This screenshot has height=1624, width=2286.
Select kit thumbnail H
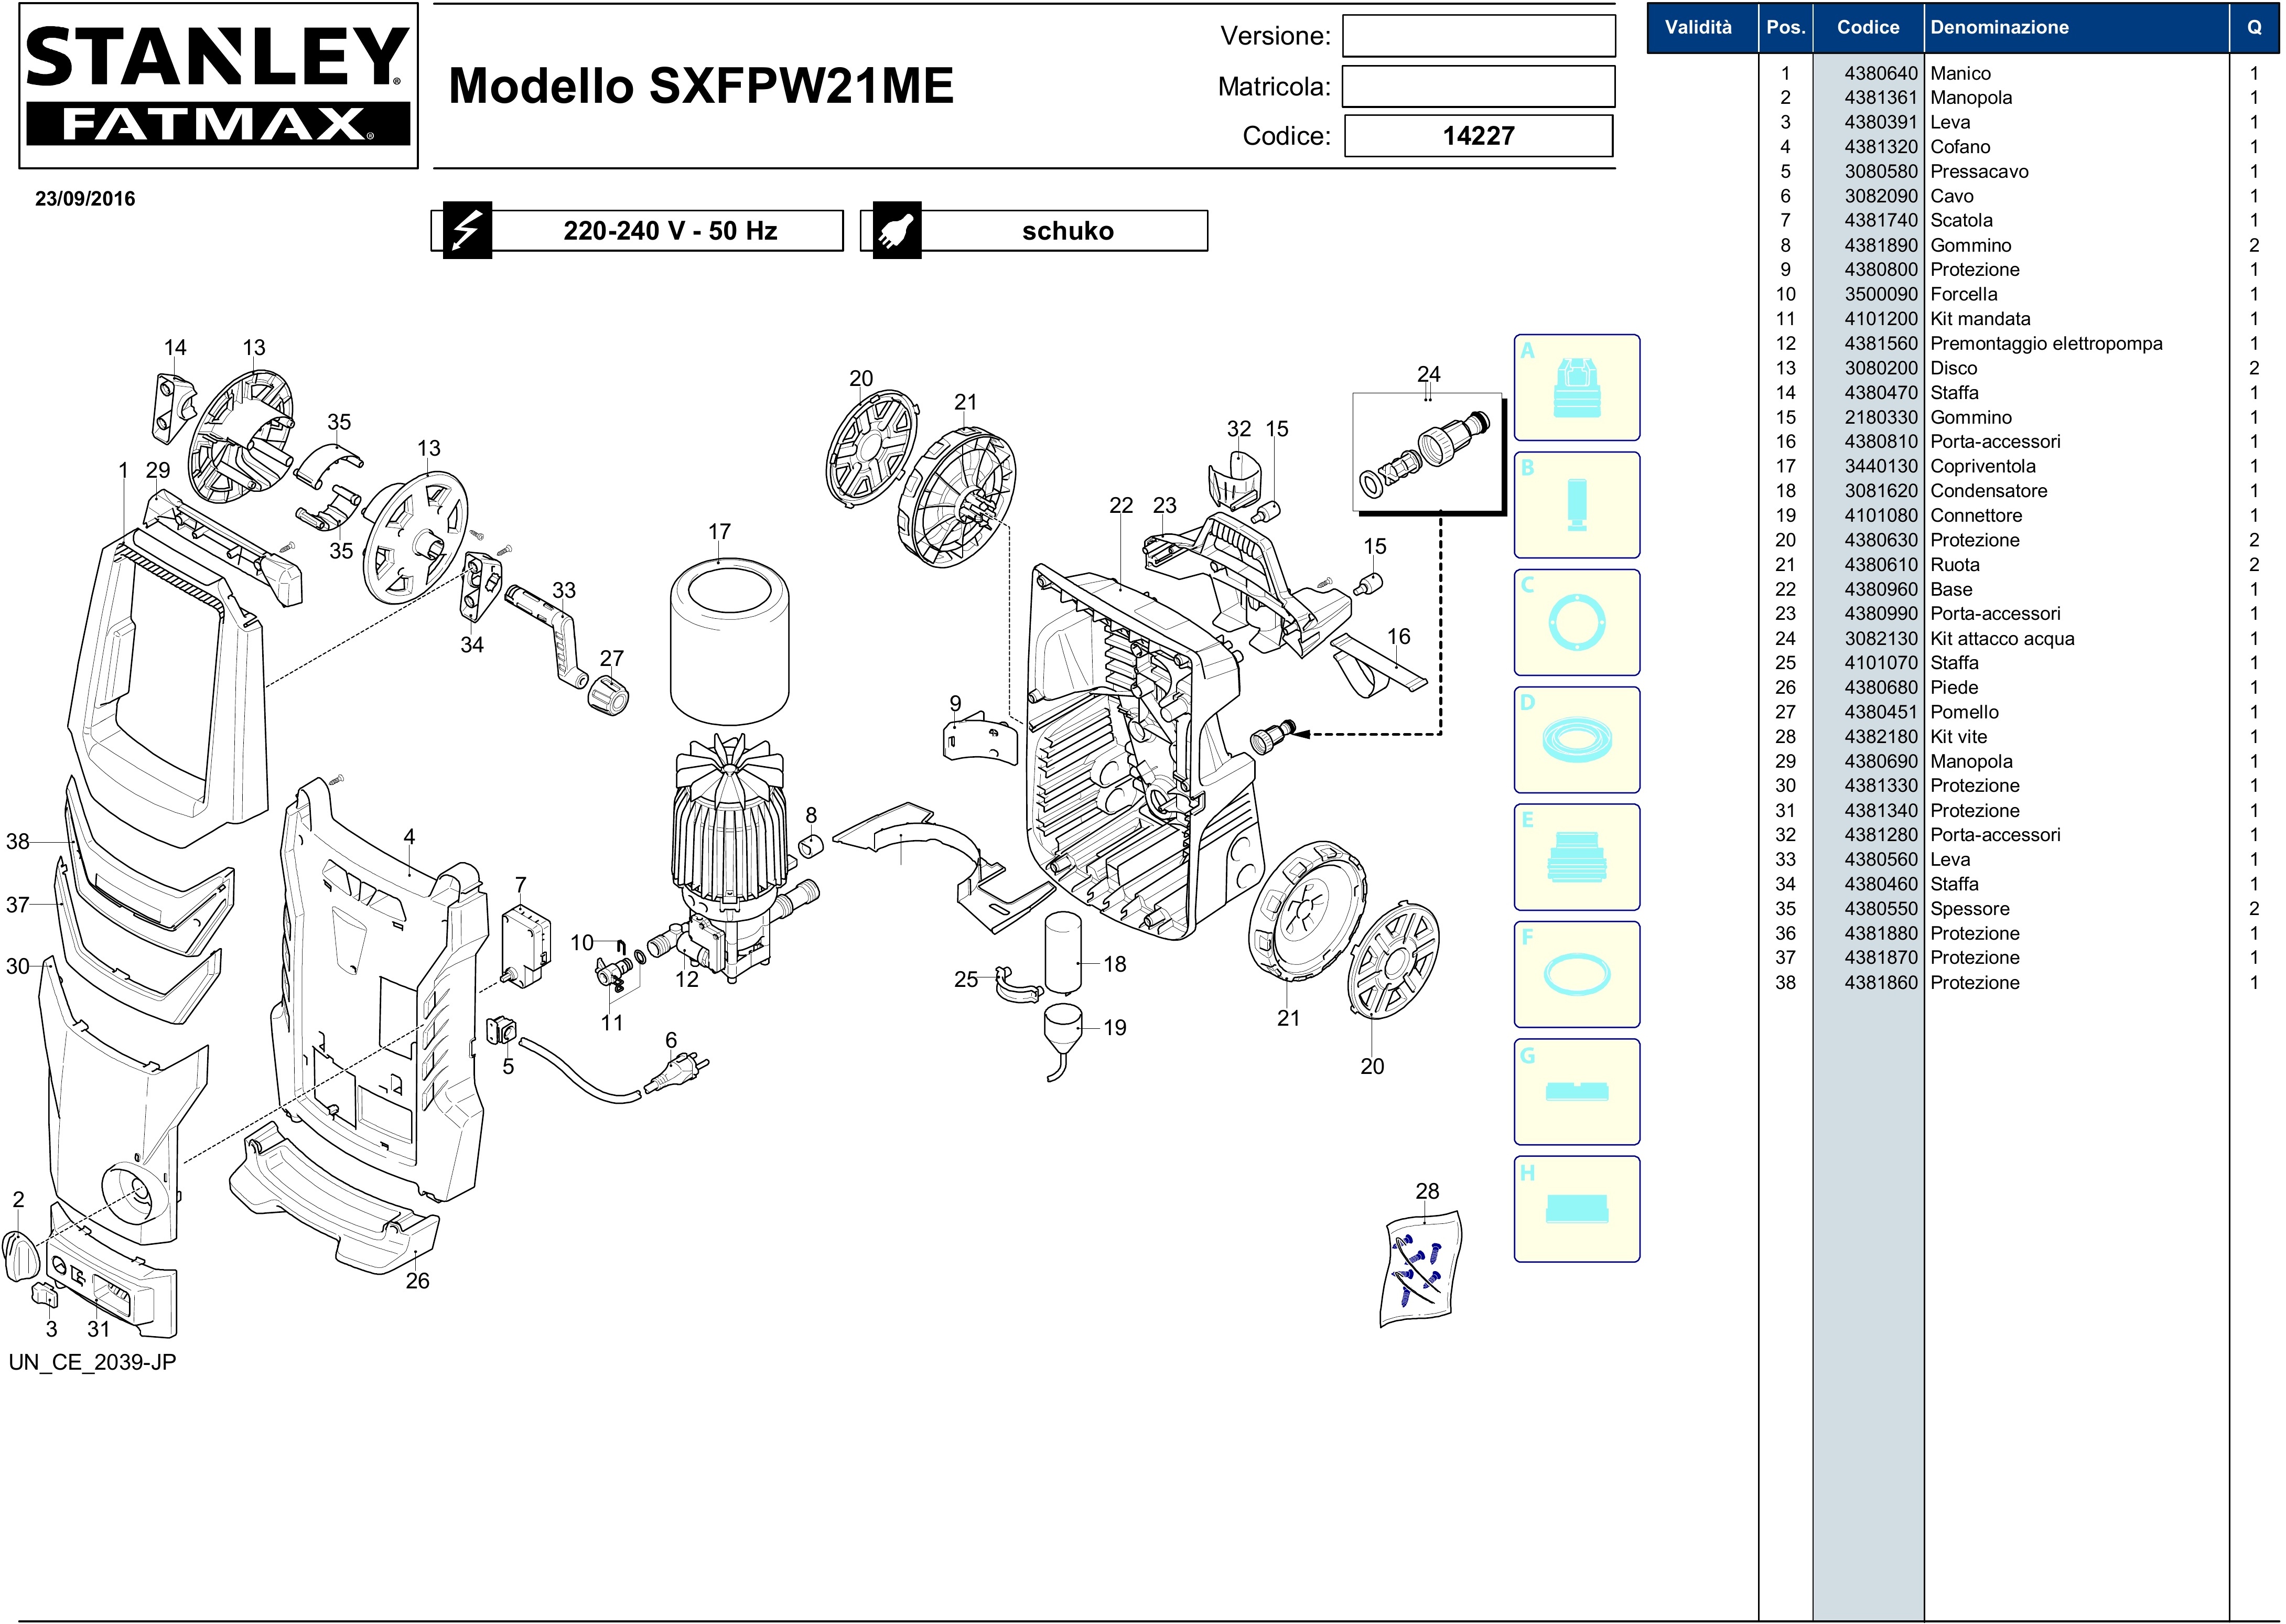tap(1576, 1209)
